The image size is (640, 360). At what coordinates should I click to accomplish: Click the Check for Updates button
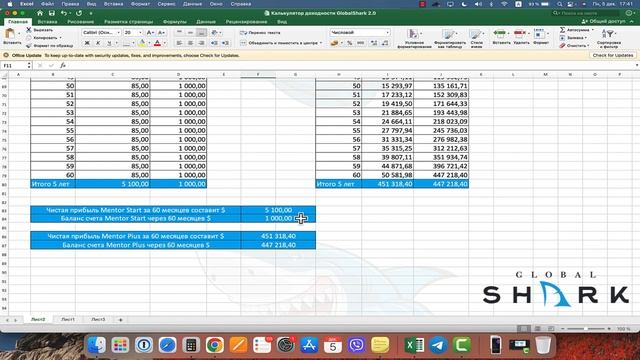tap(613, 55)
